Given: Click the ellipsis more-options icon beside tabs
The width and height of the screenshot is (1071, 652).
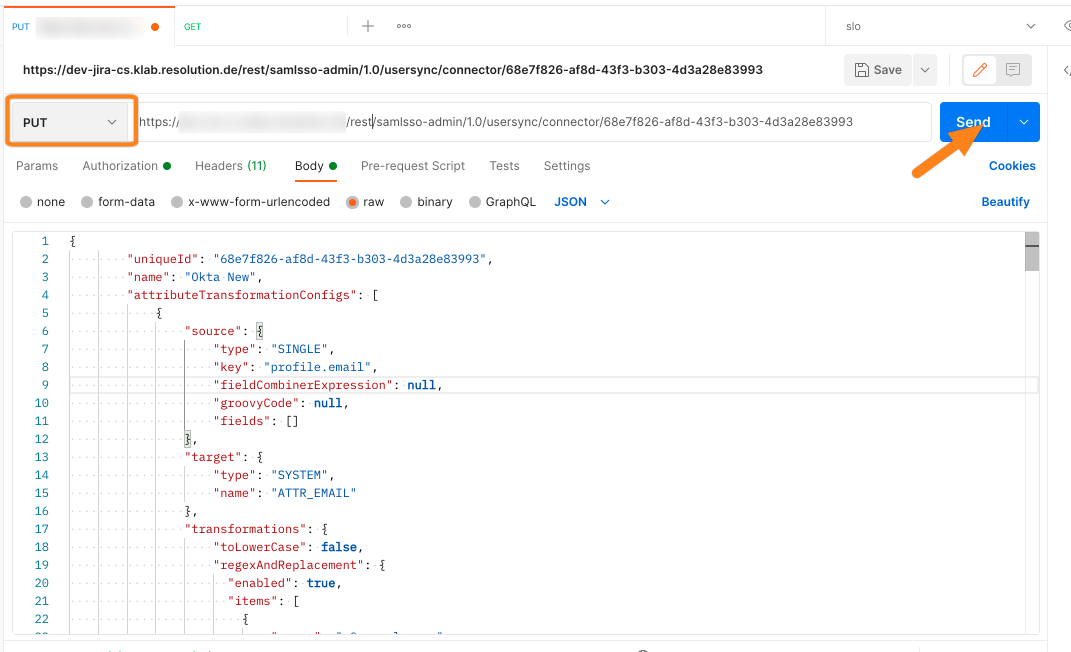Looking at the screenshot, I should [403, 26].
